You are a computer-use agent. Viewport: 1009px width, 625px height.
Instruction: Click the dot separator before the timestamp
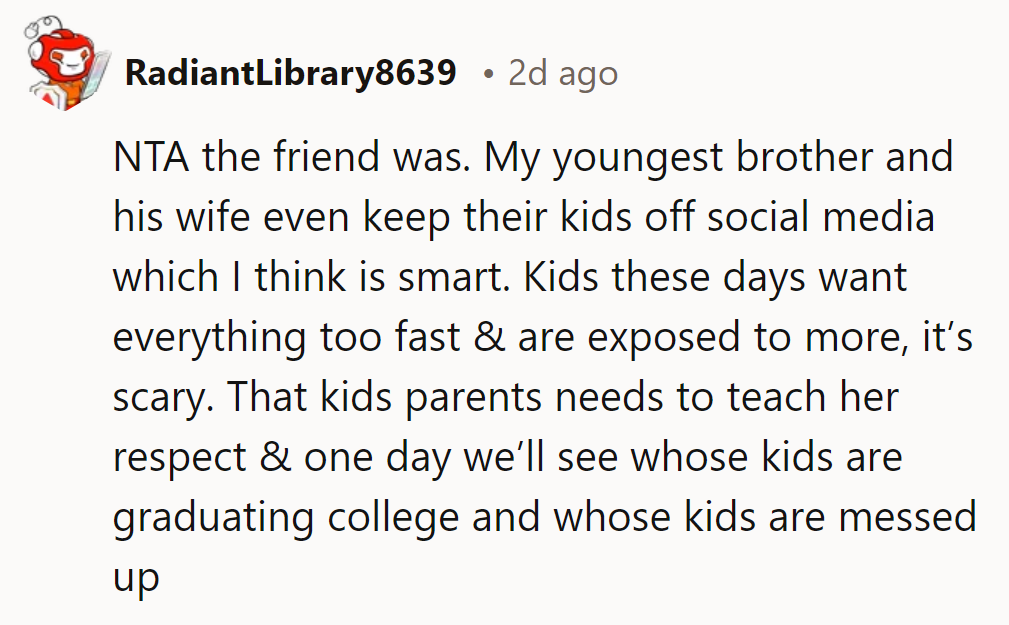click(x=487, y=74)
